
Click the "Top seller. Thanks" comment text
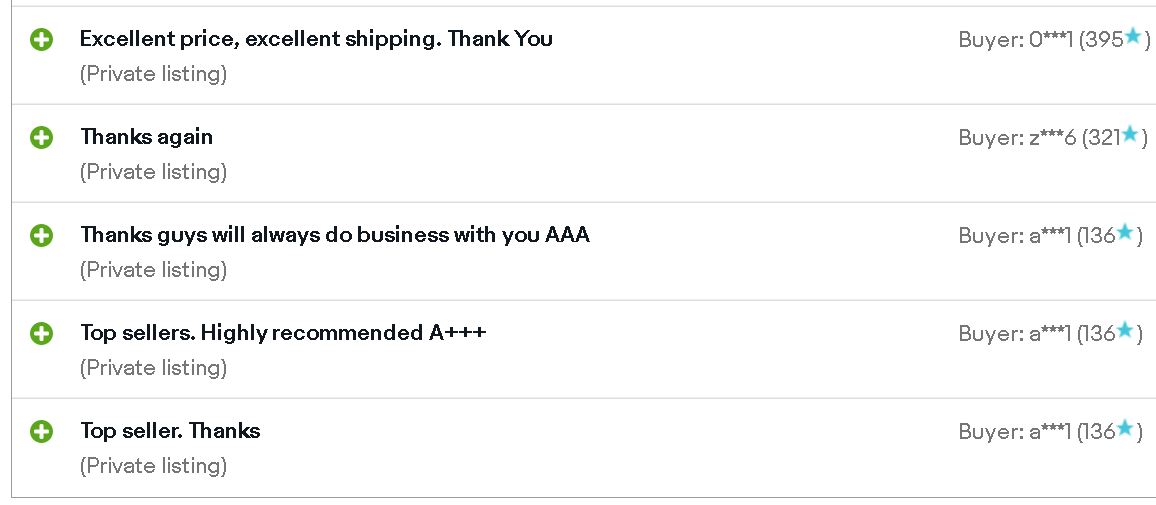pos(170,431)
